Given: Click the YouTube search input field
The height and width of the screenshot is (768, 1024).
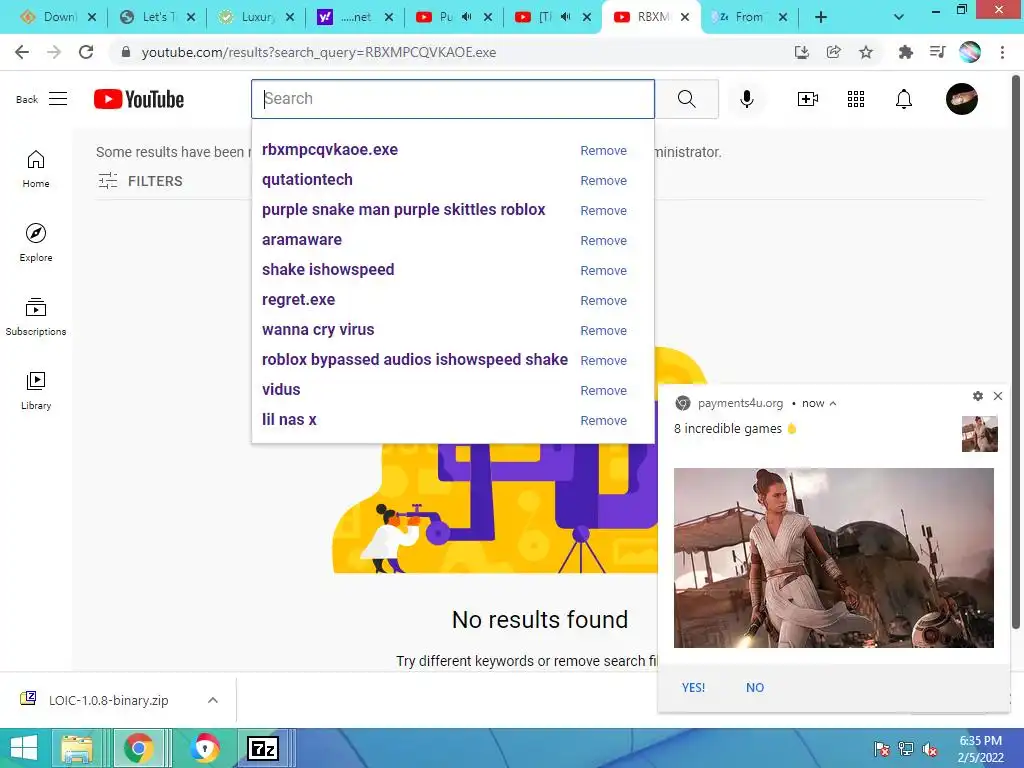Looking at the screenshot, I should tap(453, 99).
